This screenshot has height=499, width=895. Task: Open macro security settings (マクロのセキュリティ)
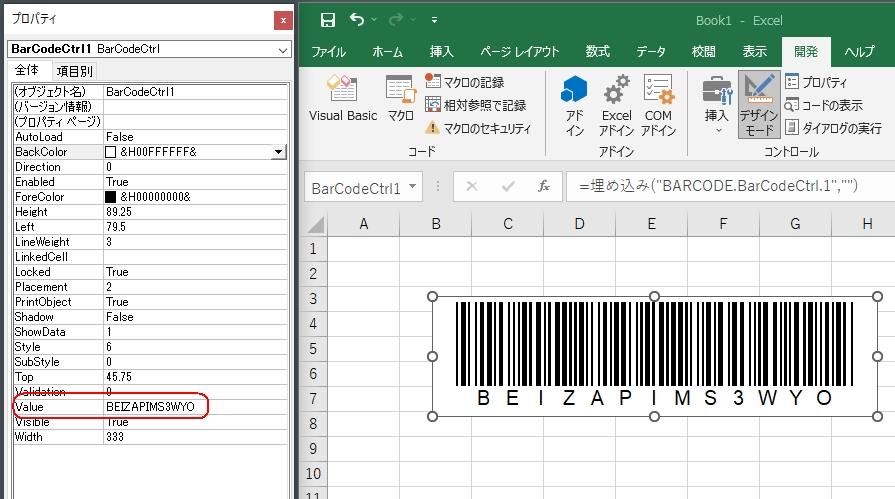click(x=478, y=128)
